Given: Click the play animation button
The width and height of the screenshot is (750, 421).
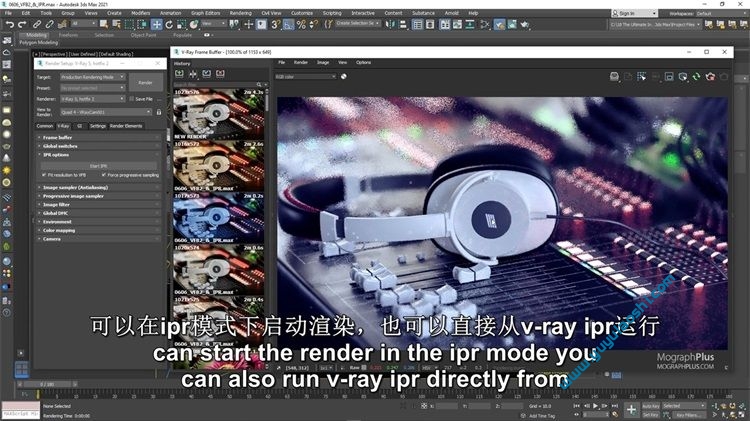Looking at the screenshot, I should tap(596, 406).
